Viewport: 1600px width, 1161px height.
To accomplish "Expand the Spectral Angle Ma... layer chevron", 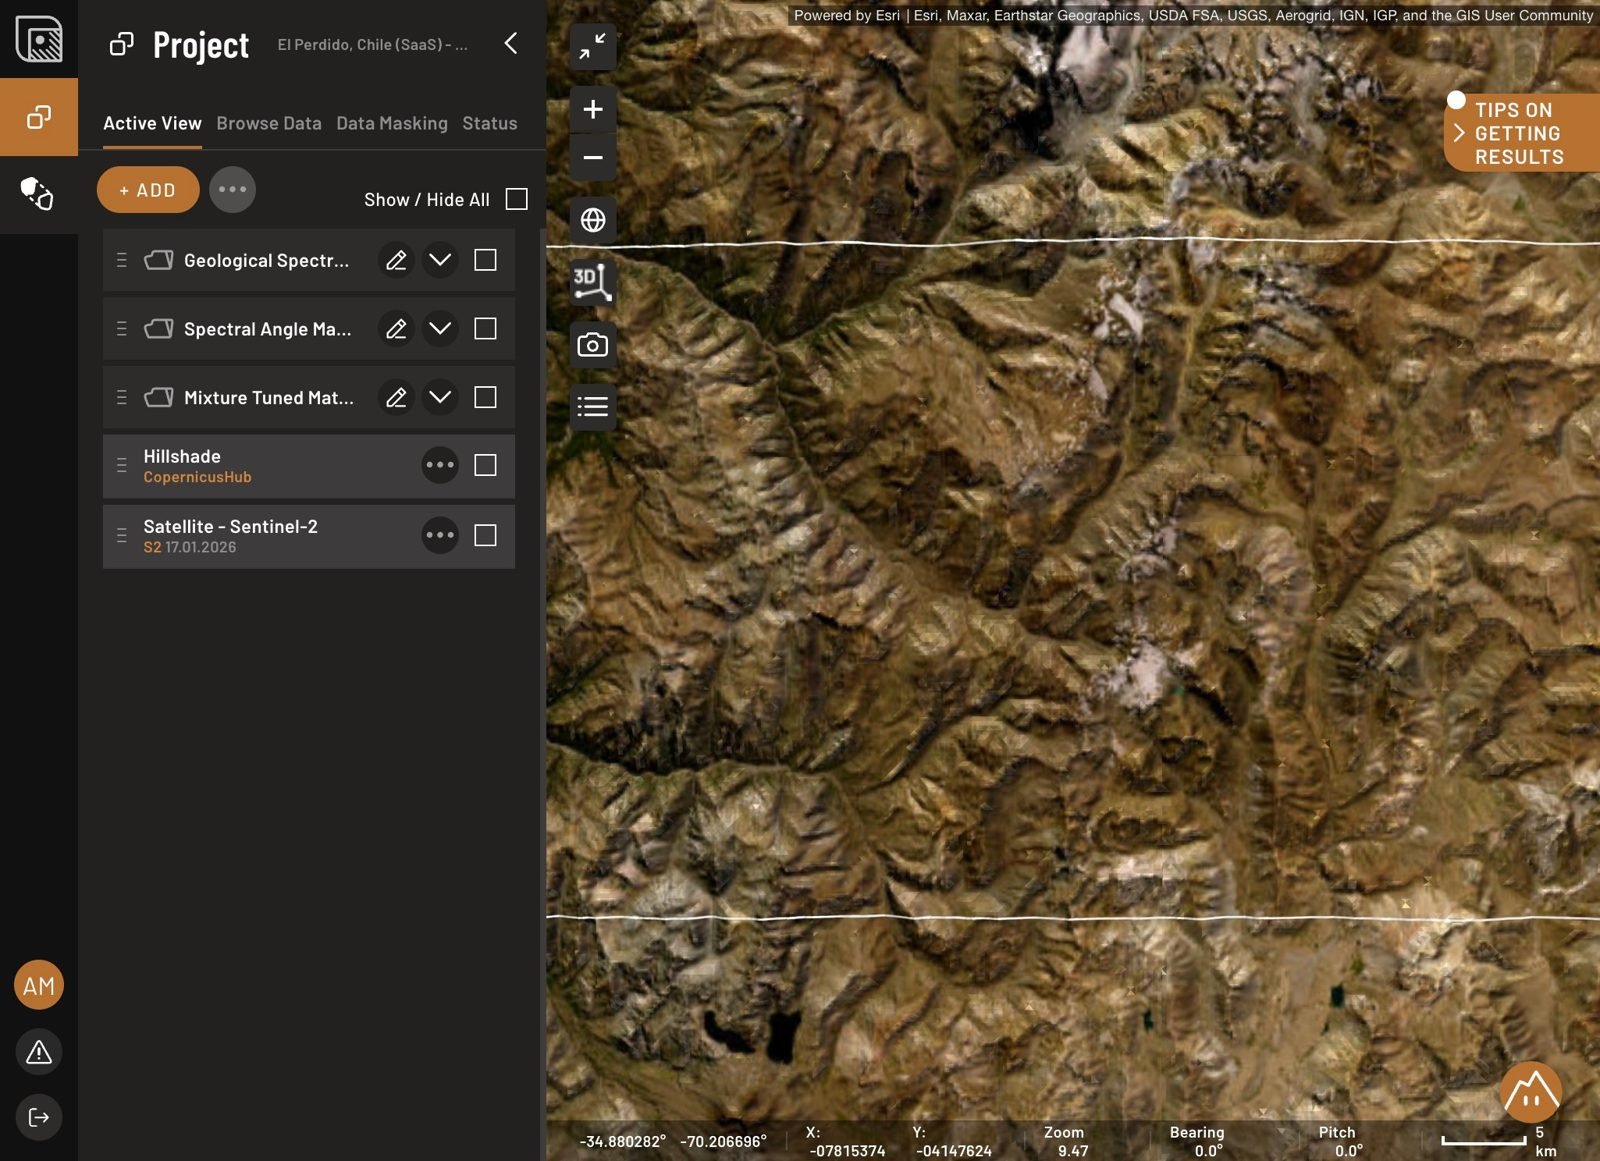I will tap(440, 329).
